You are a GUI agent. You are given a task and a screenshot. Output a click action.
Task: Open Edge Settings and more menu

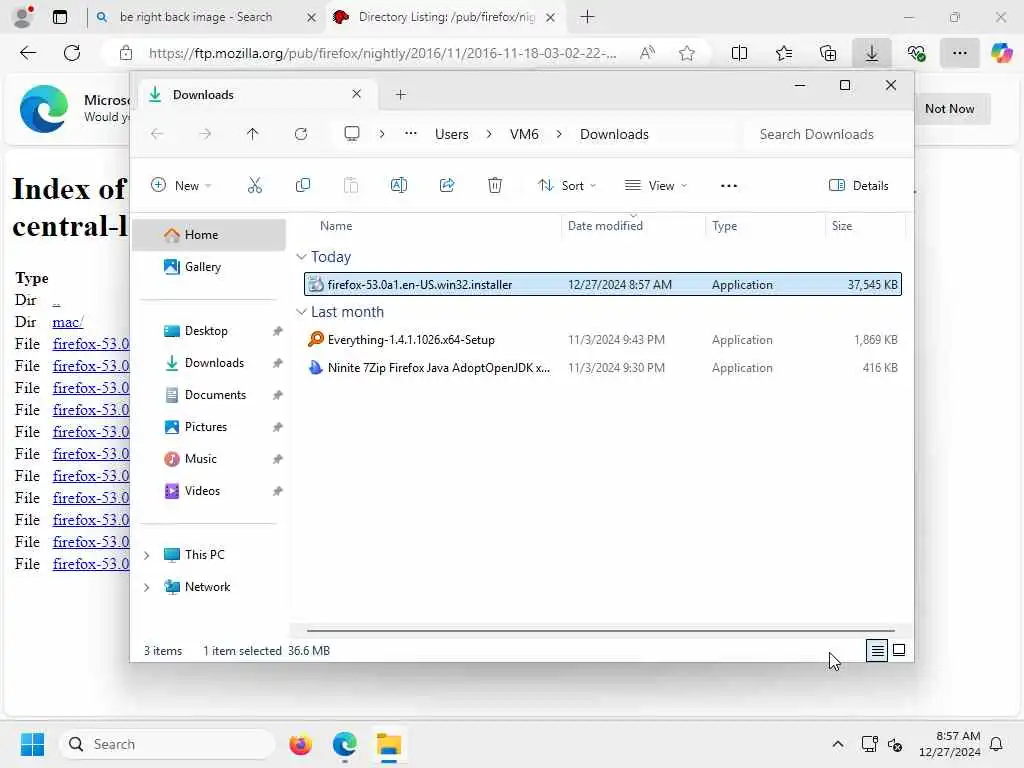[x=959, y=53]
